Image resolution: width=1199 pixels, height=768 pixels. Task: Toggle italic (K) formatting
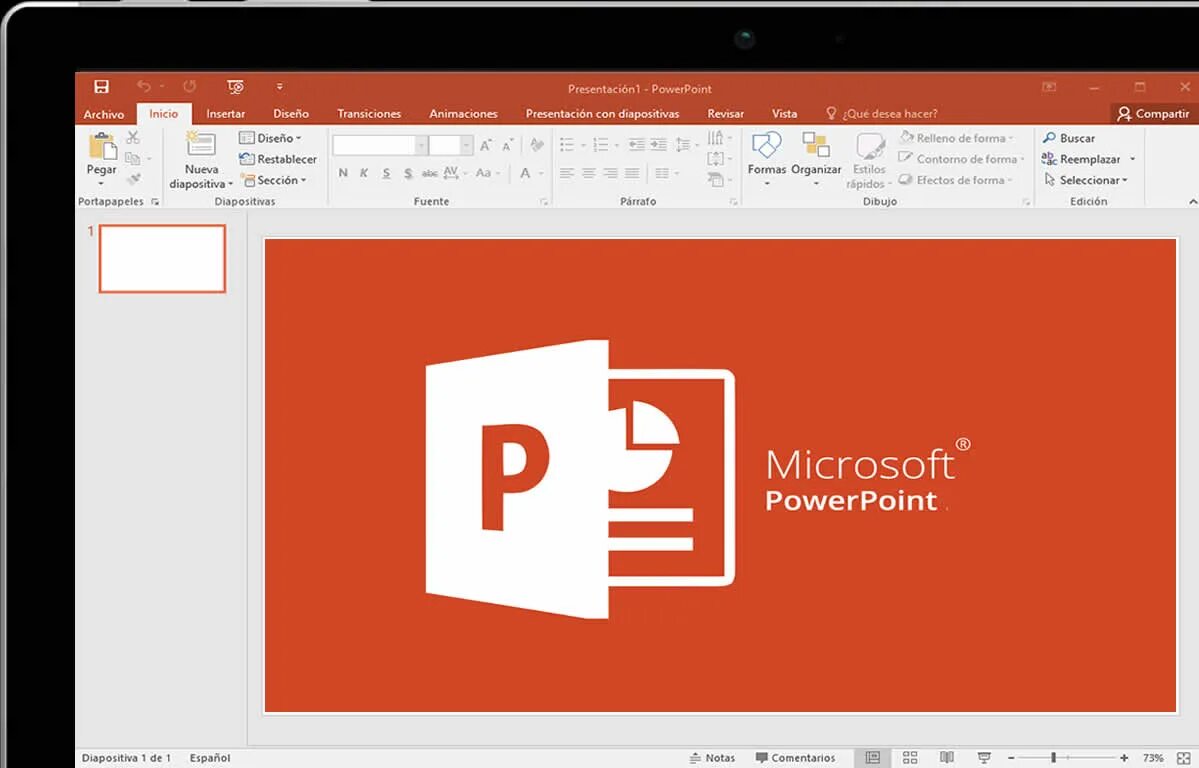pyautogui.click(x=364, y=173)
